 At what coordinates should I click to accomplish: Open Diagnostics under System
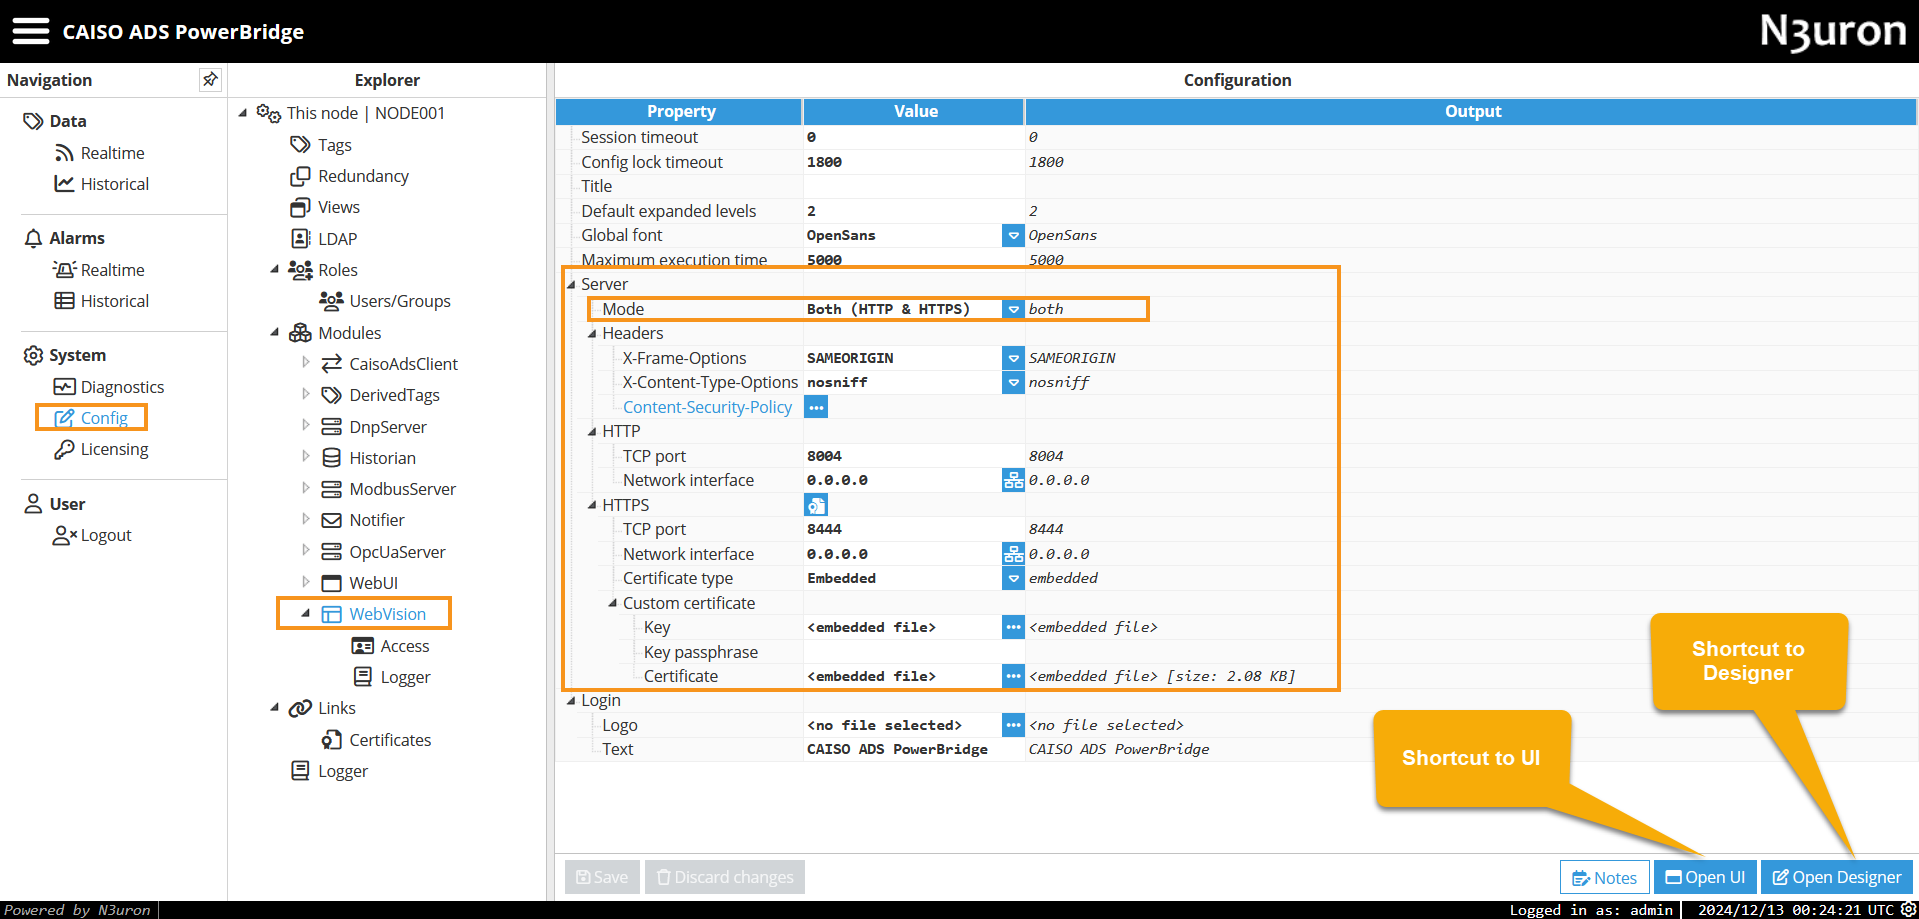pyautogui.click(x=109, y=387)
